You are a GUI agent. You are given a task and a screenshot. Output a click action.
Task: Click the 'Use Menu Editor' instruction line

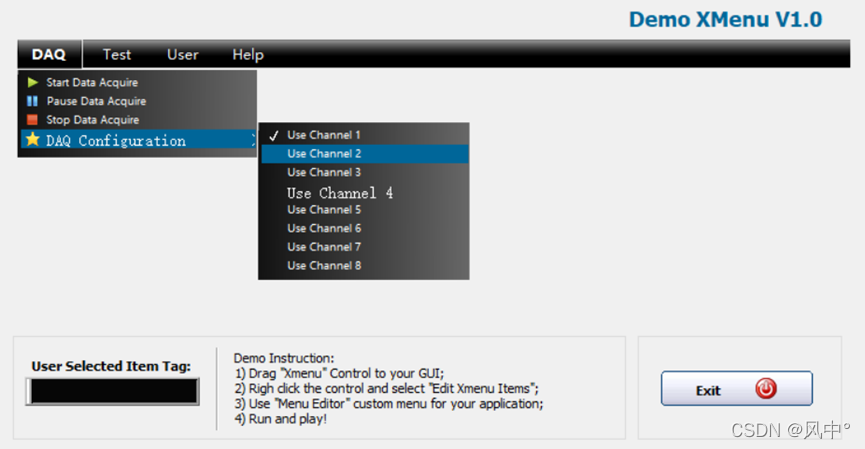(x=388, y=404)
